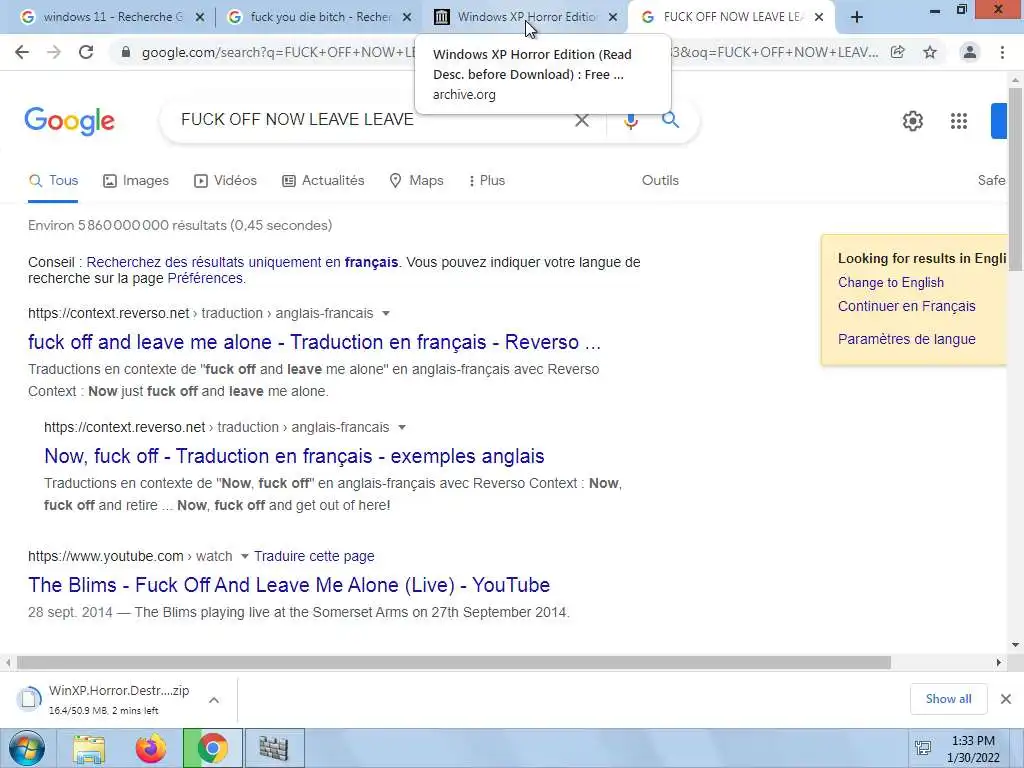The height and width of the screenshot is (768, 1024).
Task: Click taskbar clock showing 1:33 PM
Action: pyautogui.click(x=973, y=749)
